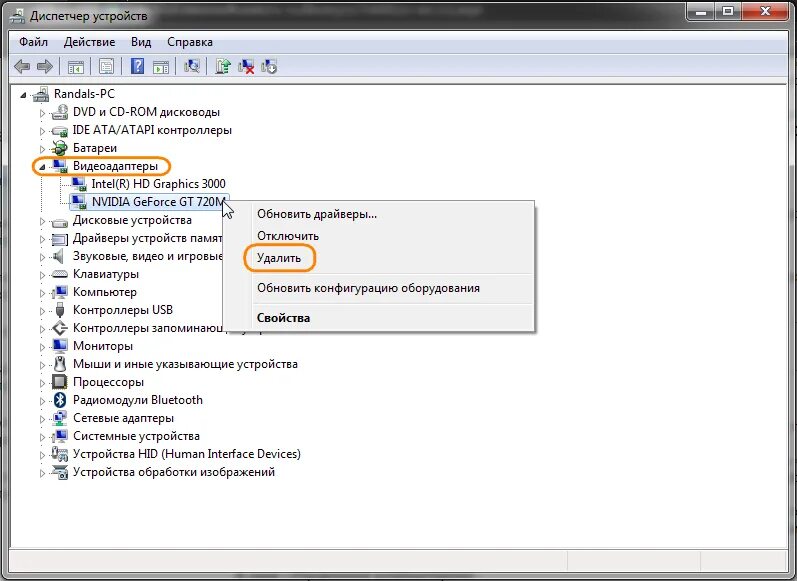This screenshot has width=797, height=581.
Task: Click the Back arrow toolbar icon
Action: [x=22, y=66]
